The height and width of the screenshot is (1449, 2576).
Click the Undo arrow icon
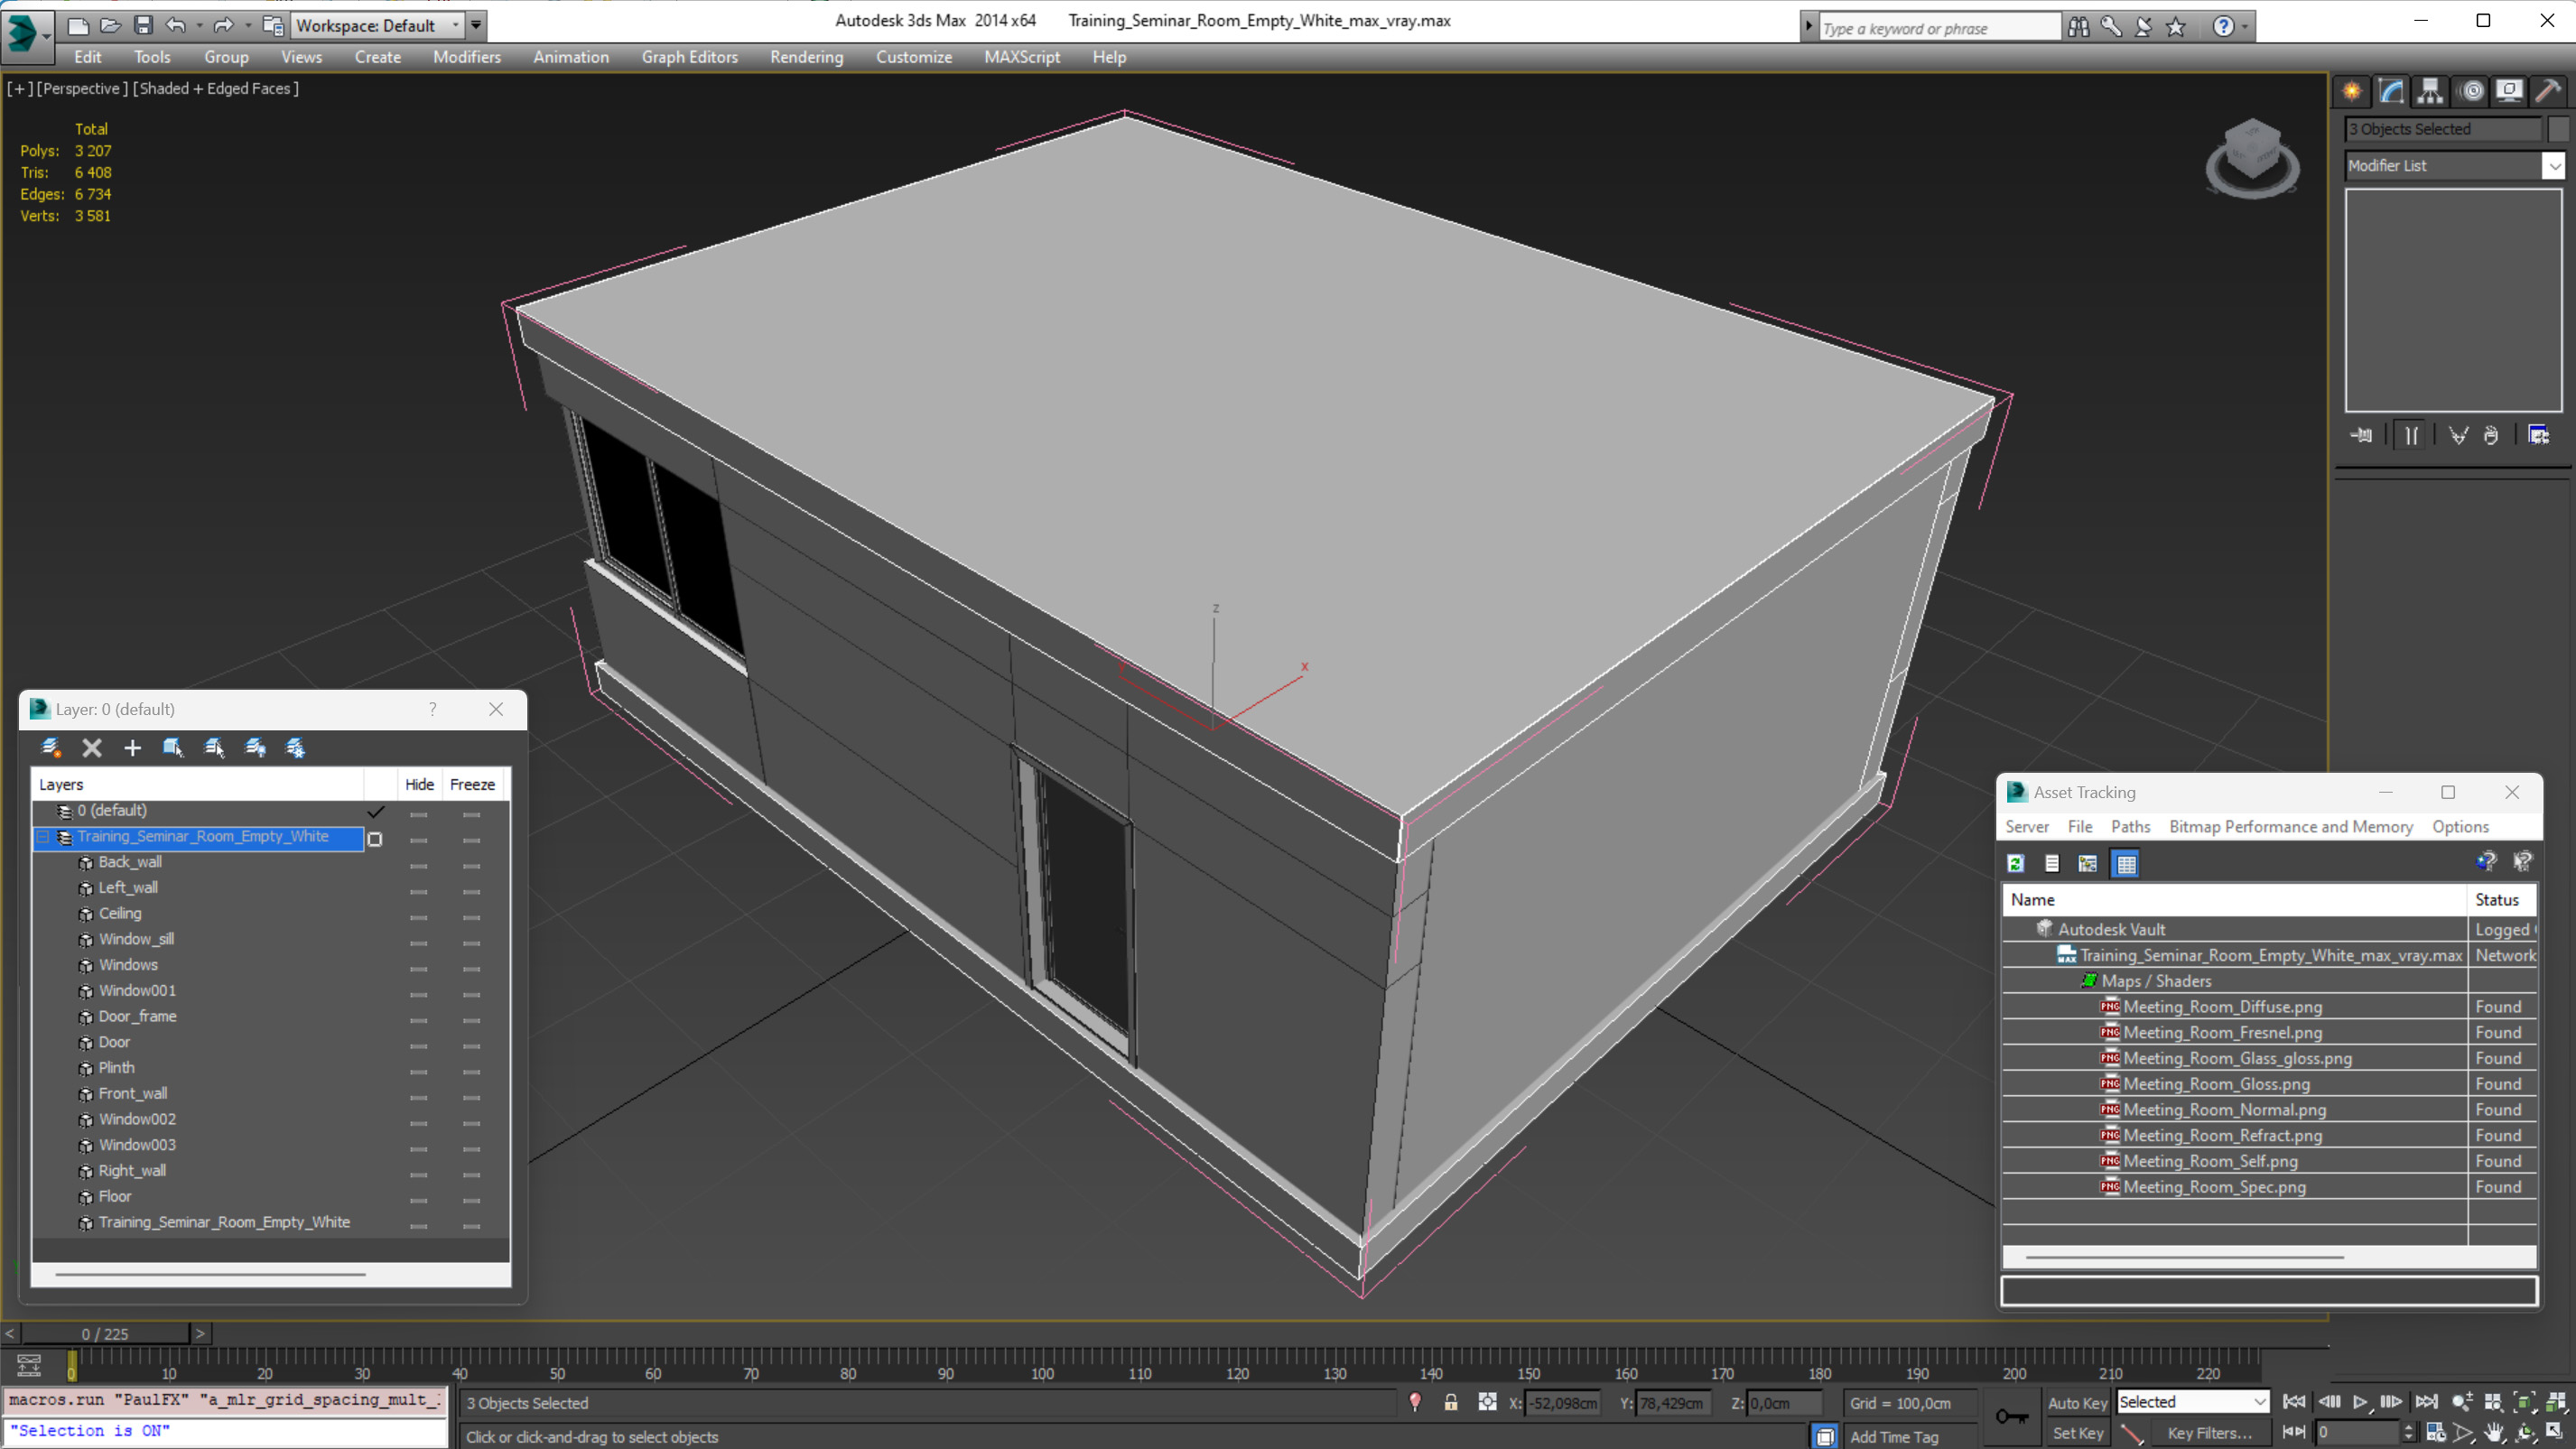[x=176, y=25]
